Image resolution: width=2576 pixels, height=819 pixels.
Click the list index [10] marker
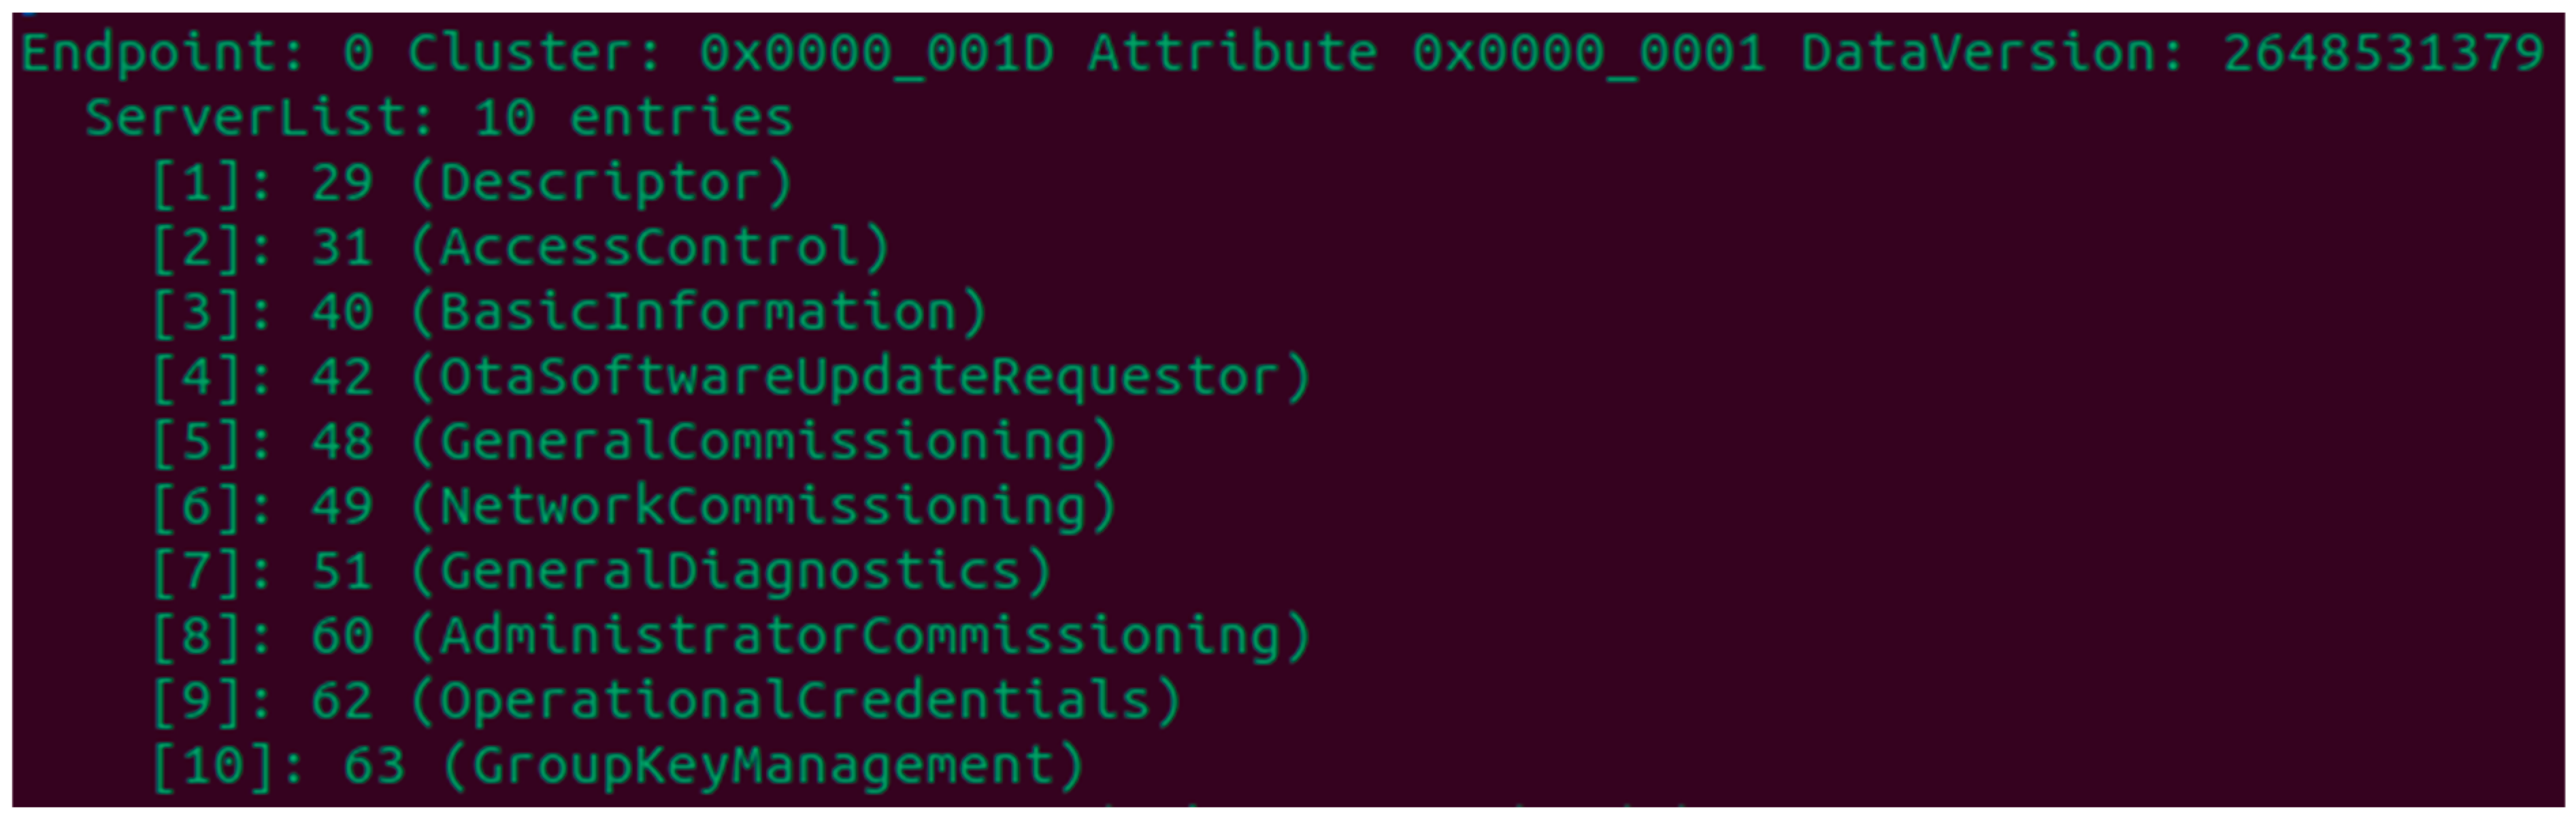click(x=213, y=766)
